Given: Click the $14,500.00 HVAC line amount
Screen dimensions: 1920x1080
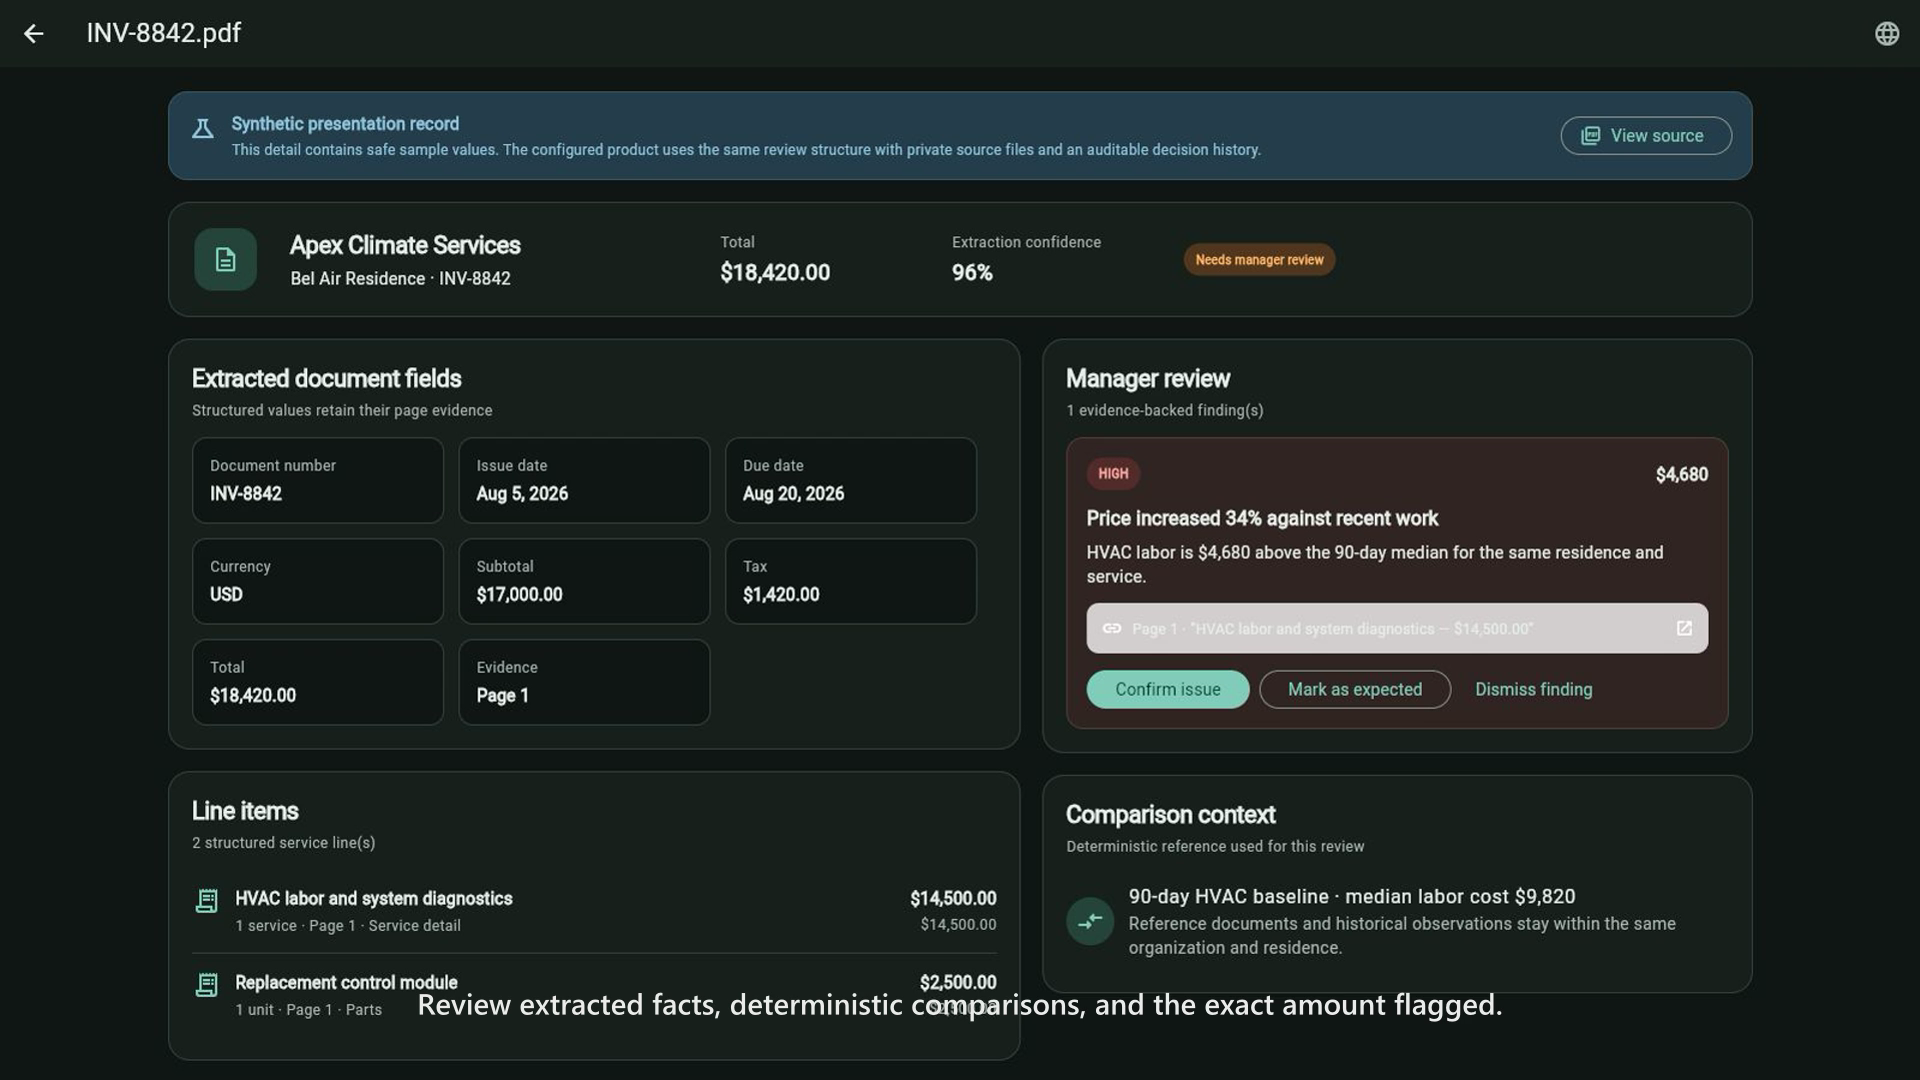Looking at the screenshot, I should coord(952,899).
